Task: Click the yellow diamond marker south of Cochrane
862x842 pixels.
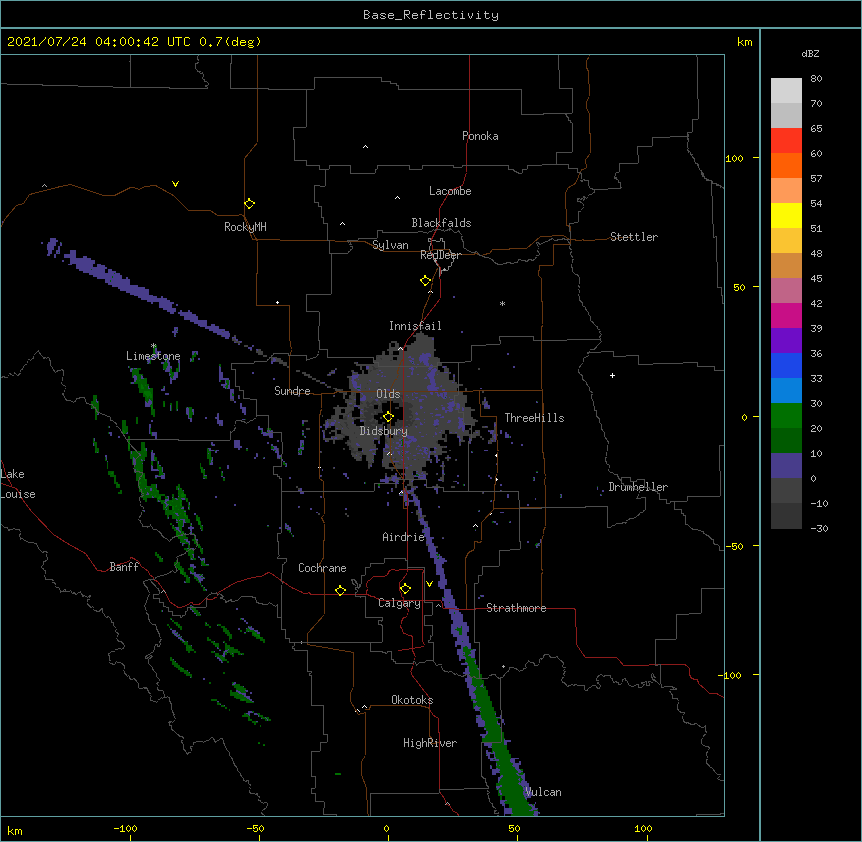Action: tap(340, 590)
